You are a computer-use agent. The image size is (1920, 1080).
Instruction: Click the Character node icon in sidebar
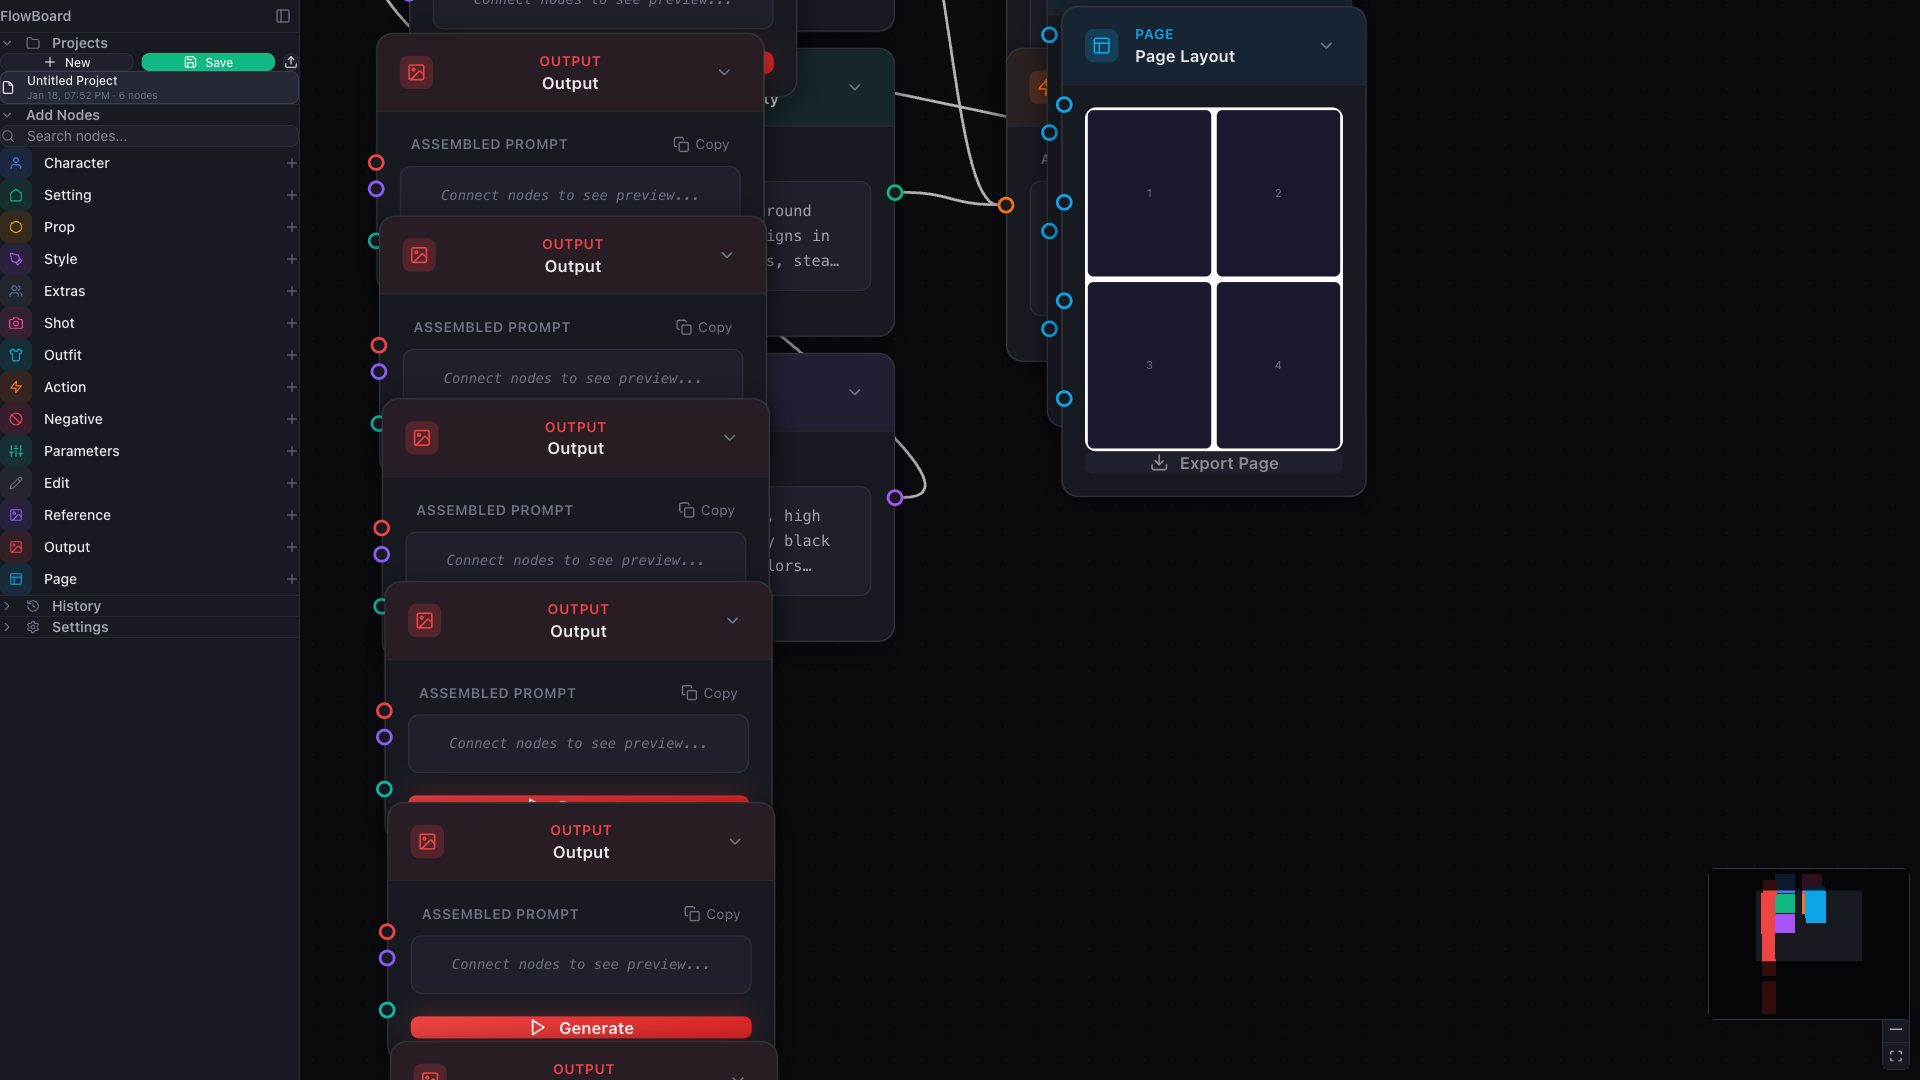coord(16,163)
